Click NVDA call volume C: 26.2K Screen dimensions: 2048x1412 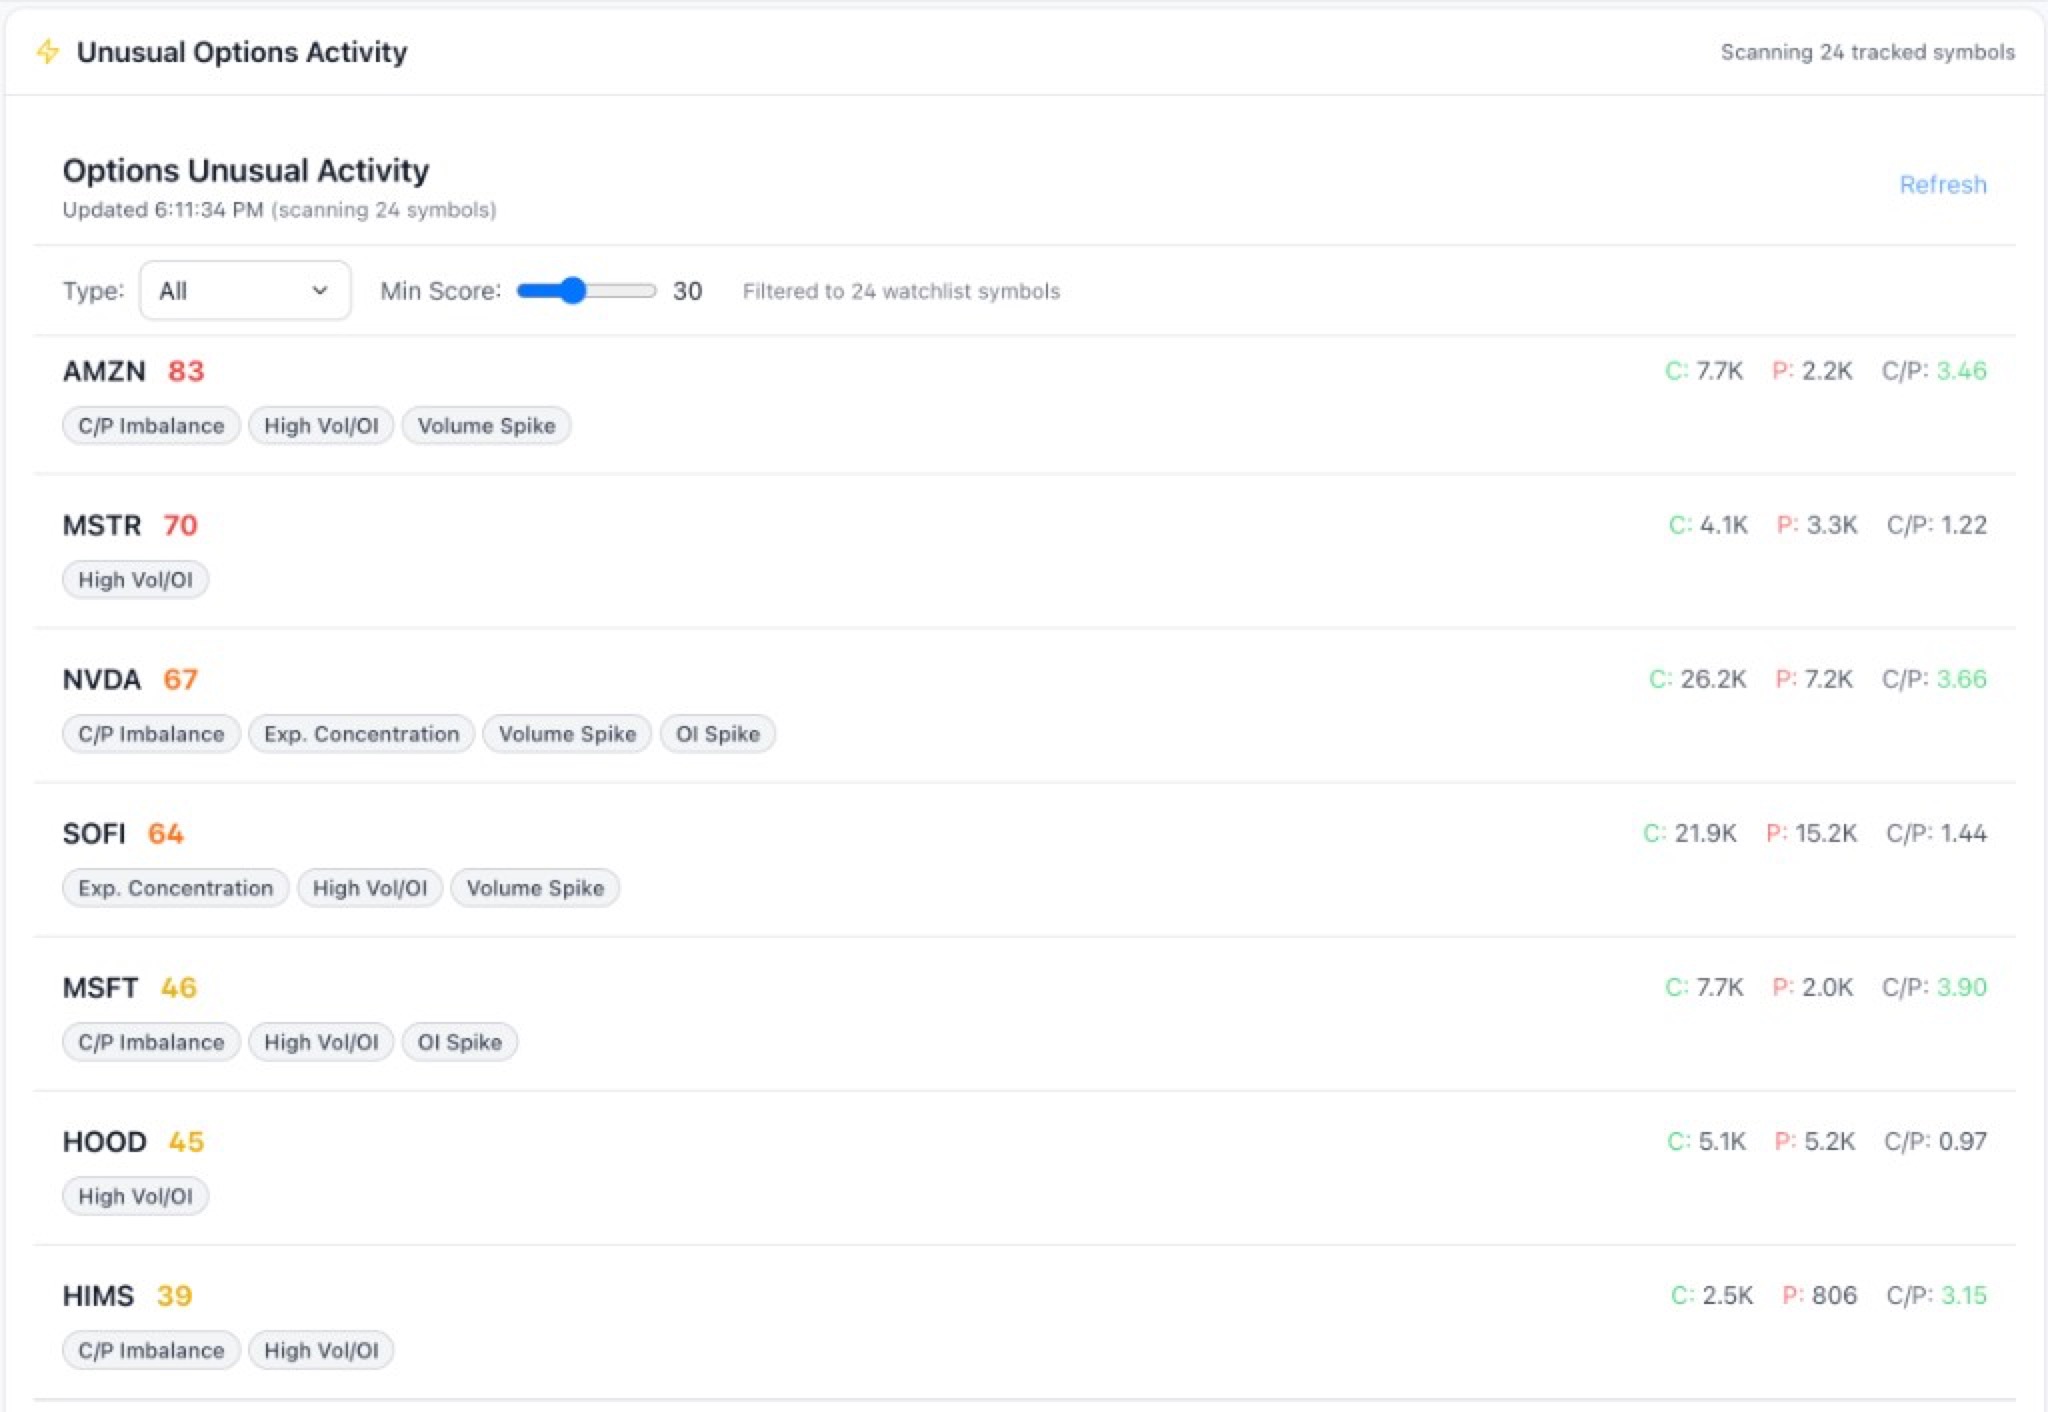1698,679
